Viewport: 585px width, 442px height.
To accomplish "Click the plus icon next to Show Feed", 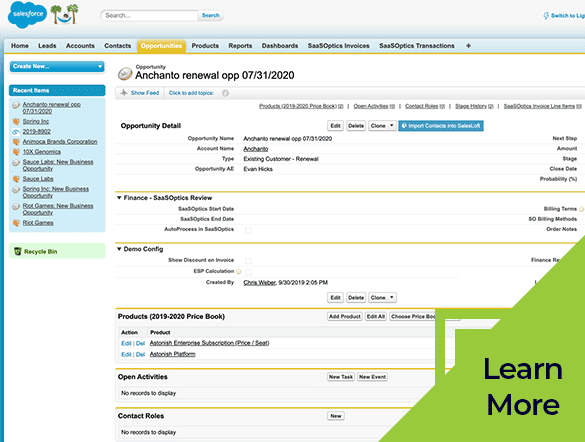I will (x=124, y=93).
